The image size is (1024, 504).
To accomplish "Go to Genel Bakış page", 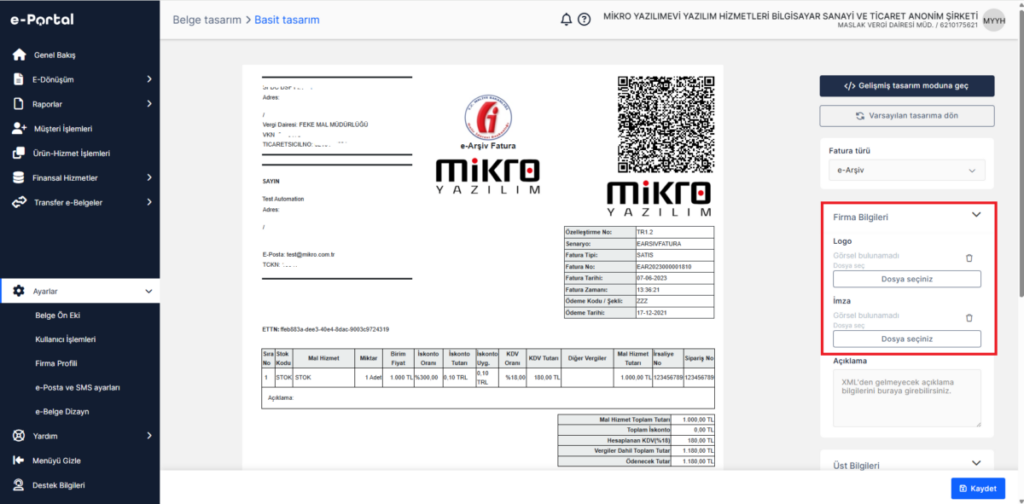I will [54, 55].
